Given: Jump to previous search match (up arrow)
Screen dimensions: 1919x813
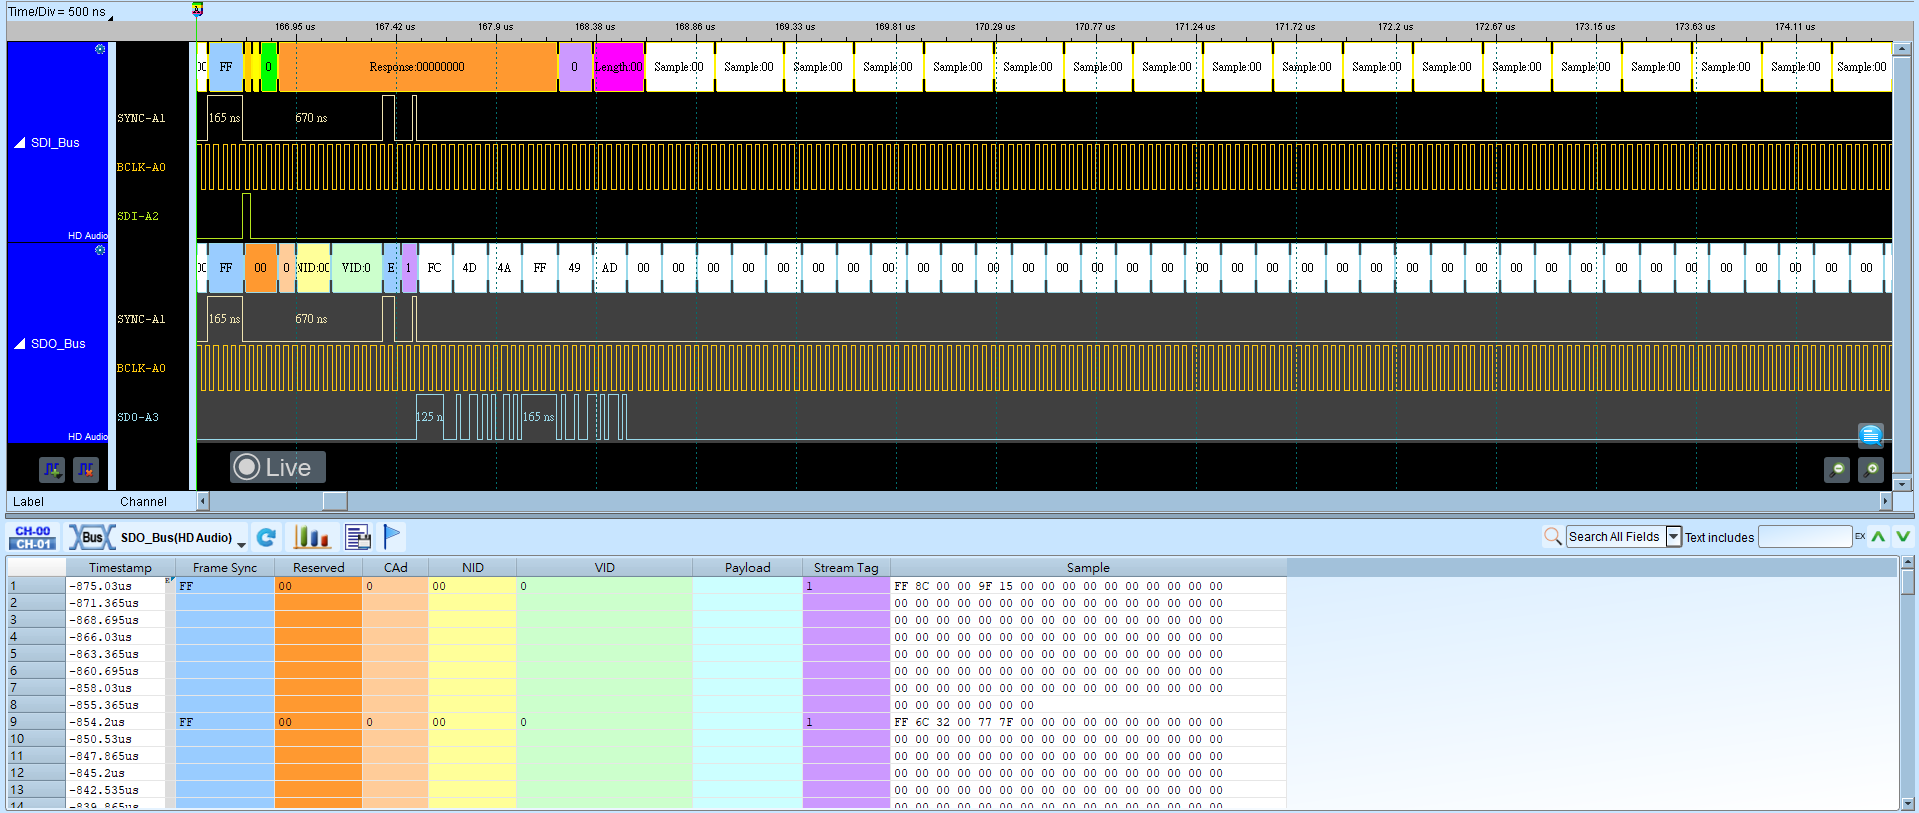Looking at the screenshot, I should [1879, 537].
